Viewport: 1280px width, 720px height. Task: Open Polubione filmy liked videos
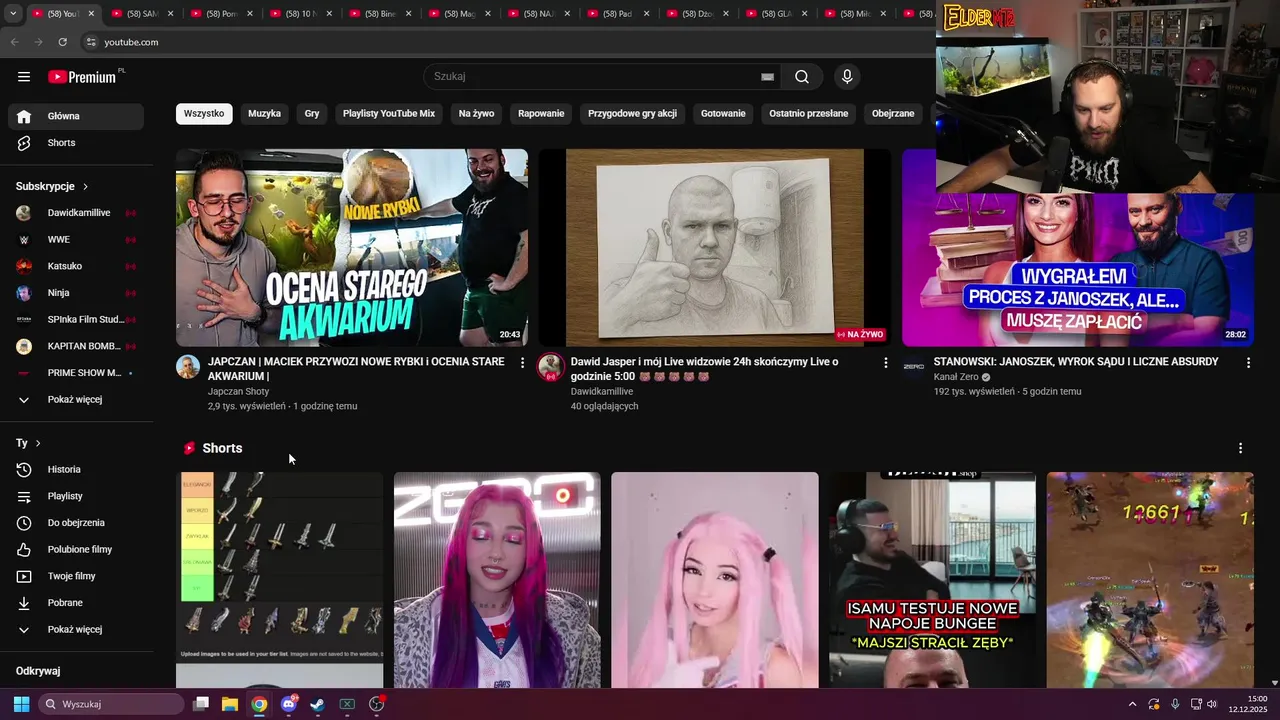pyautogui.click(x=76, y=550)
